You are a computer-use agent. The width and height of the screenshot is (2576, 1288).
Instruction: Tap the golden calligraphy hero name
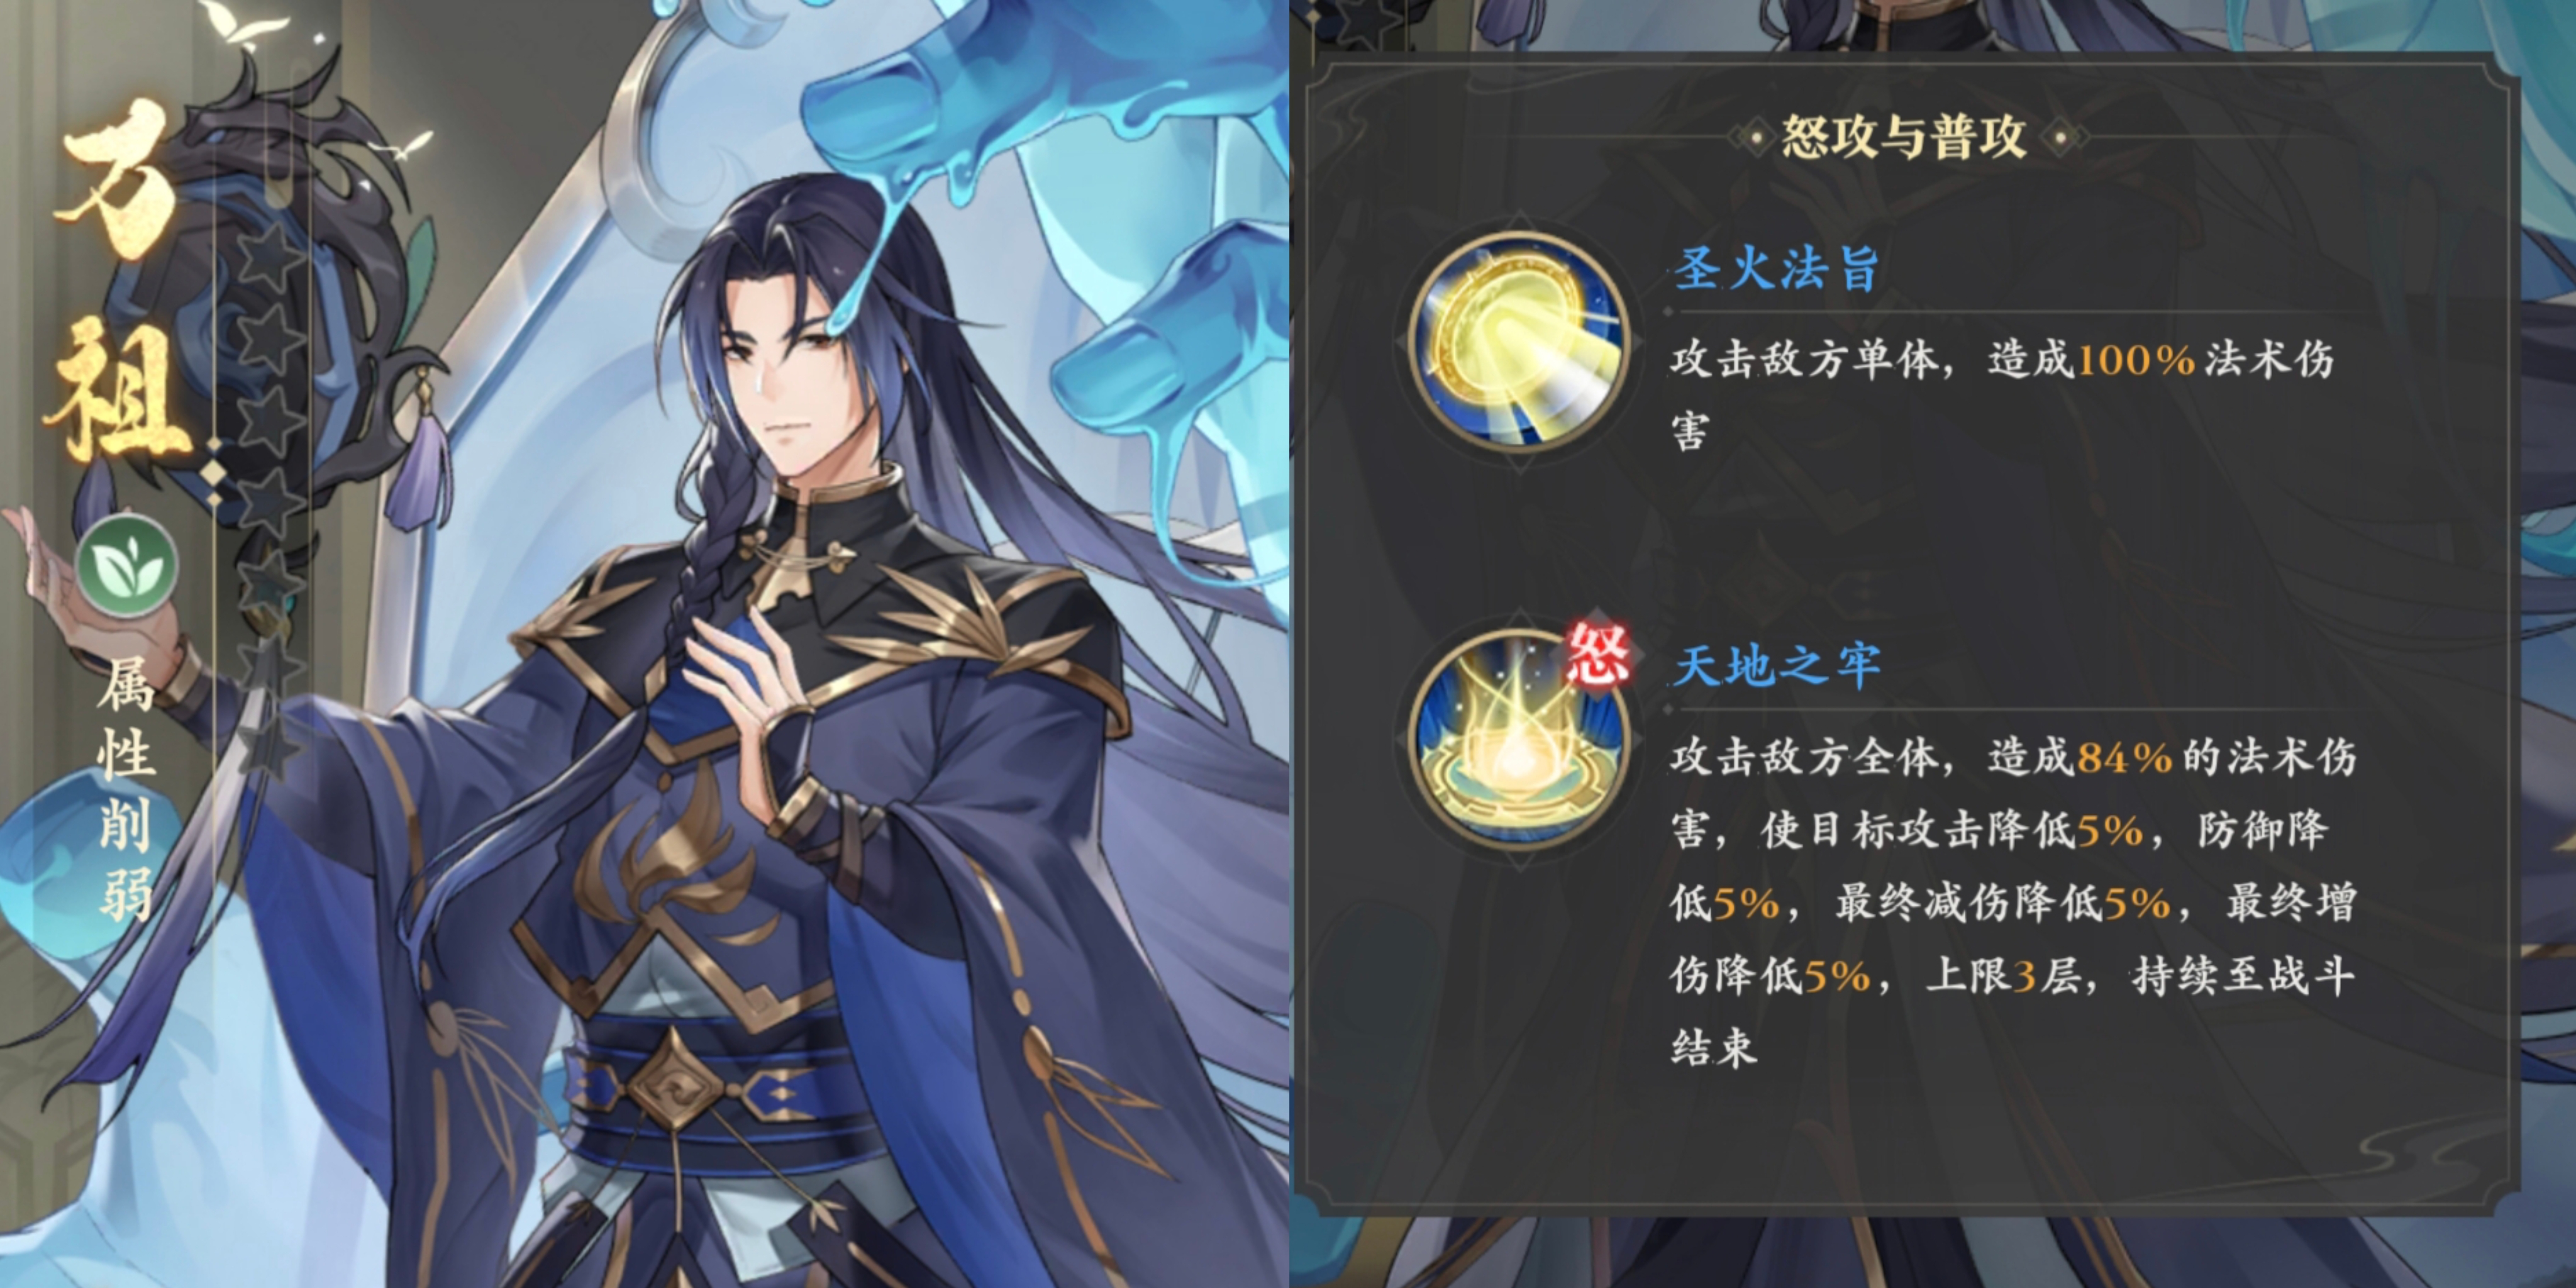tap(118, 280)
